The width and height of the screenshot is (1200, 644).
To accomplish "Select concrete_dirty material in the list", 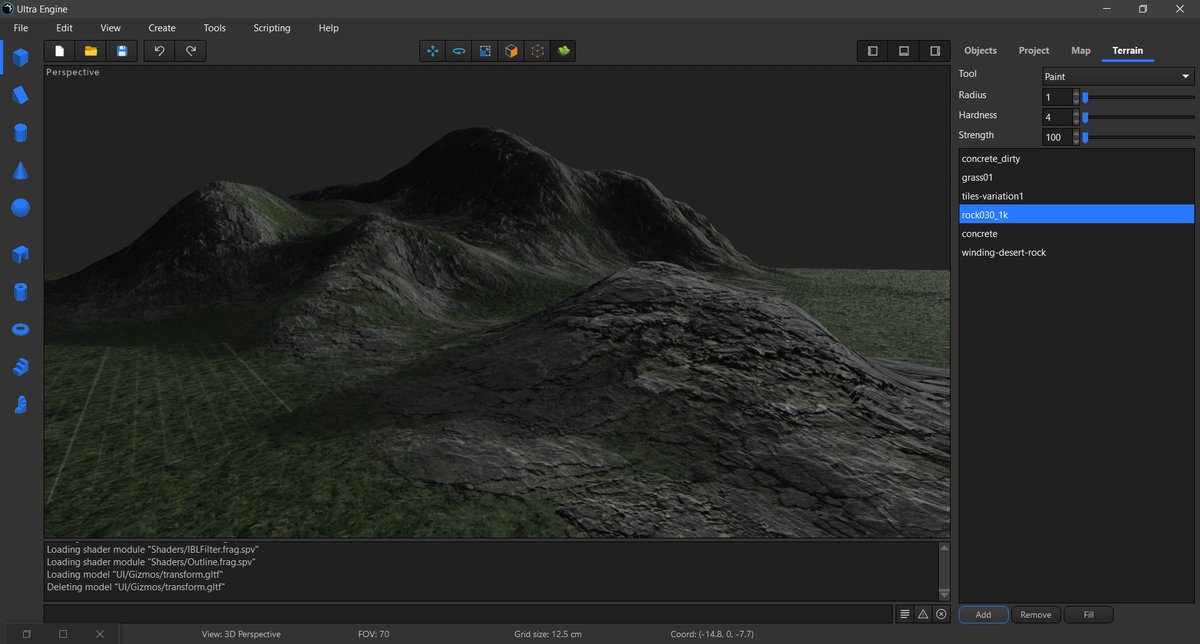I will pyautogui.click(x=1076, y=158).
